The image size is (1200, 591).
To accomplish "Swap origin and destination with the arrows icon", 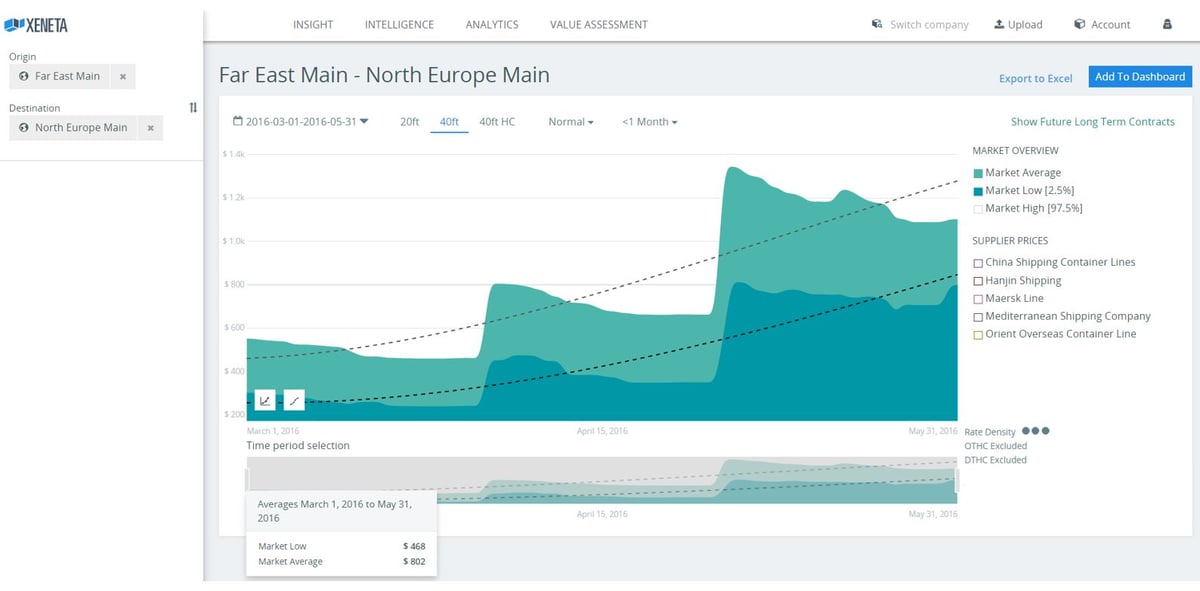I will tap(193, 108).
